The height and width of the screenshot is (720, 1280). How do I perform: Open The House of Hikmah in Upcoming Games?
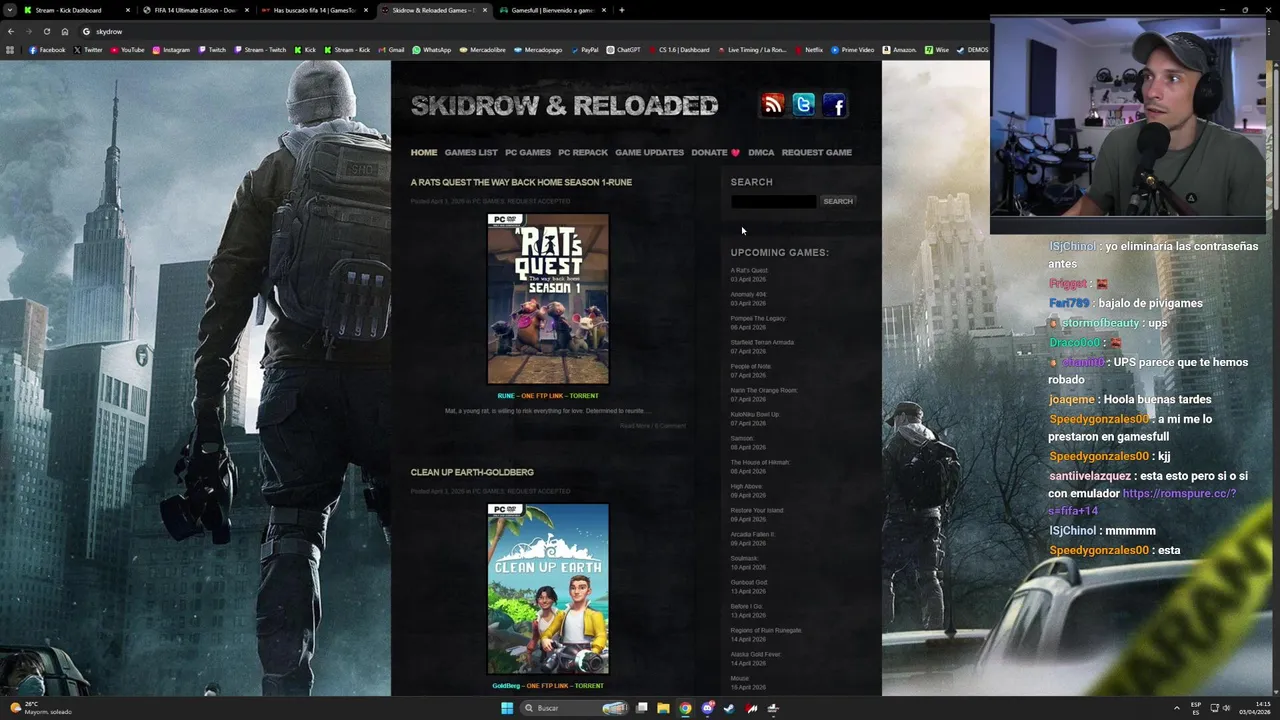point(760,462)
